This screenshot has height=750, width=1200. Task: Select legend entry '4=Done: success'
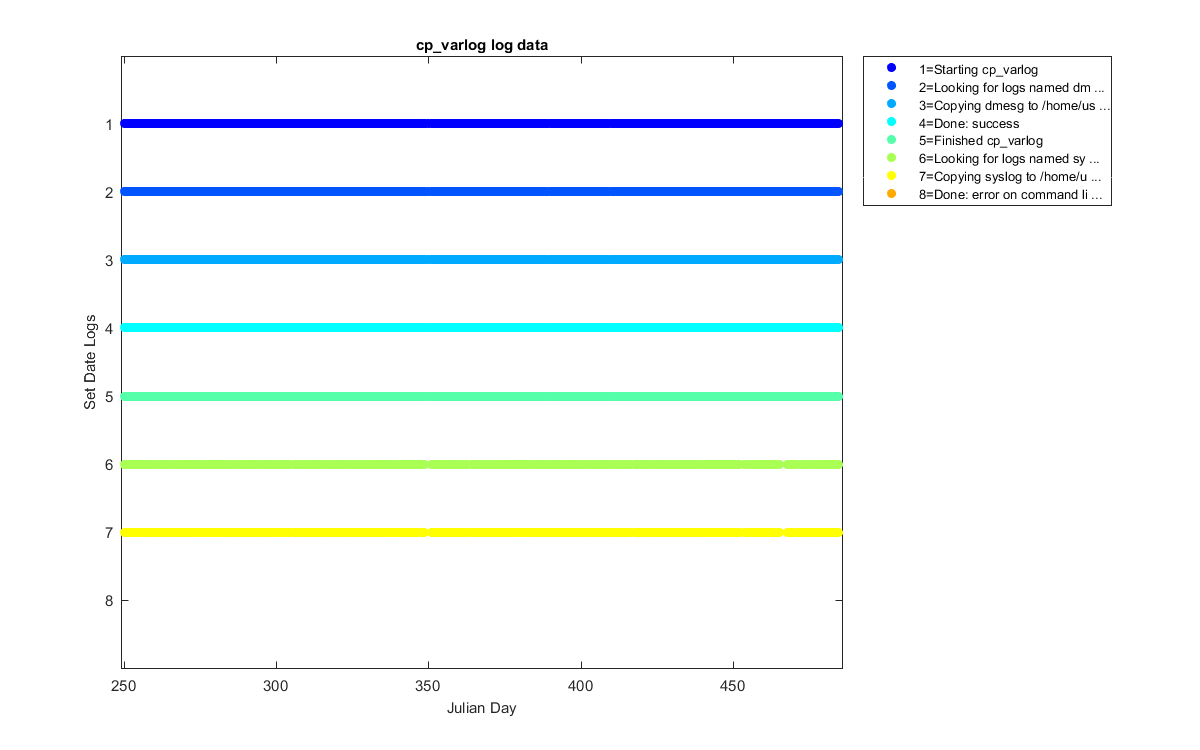[969, 123]
